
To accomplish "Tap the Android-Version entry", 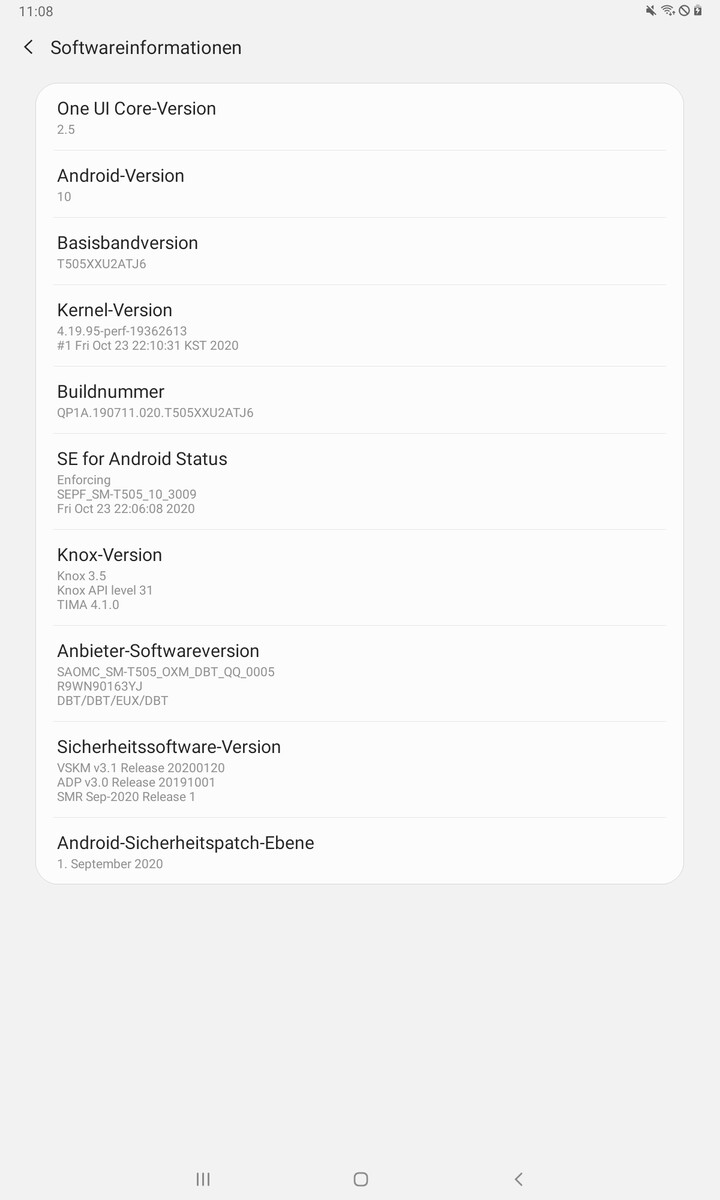I will pos(359,184).
